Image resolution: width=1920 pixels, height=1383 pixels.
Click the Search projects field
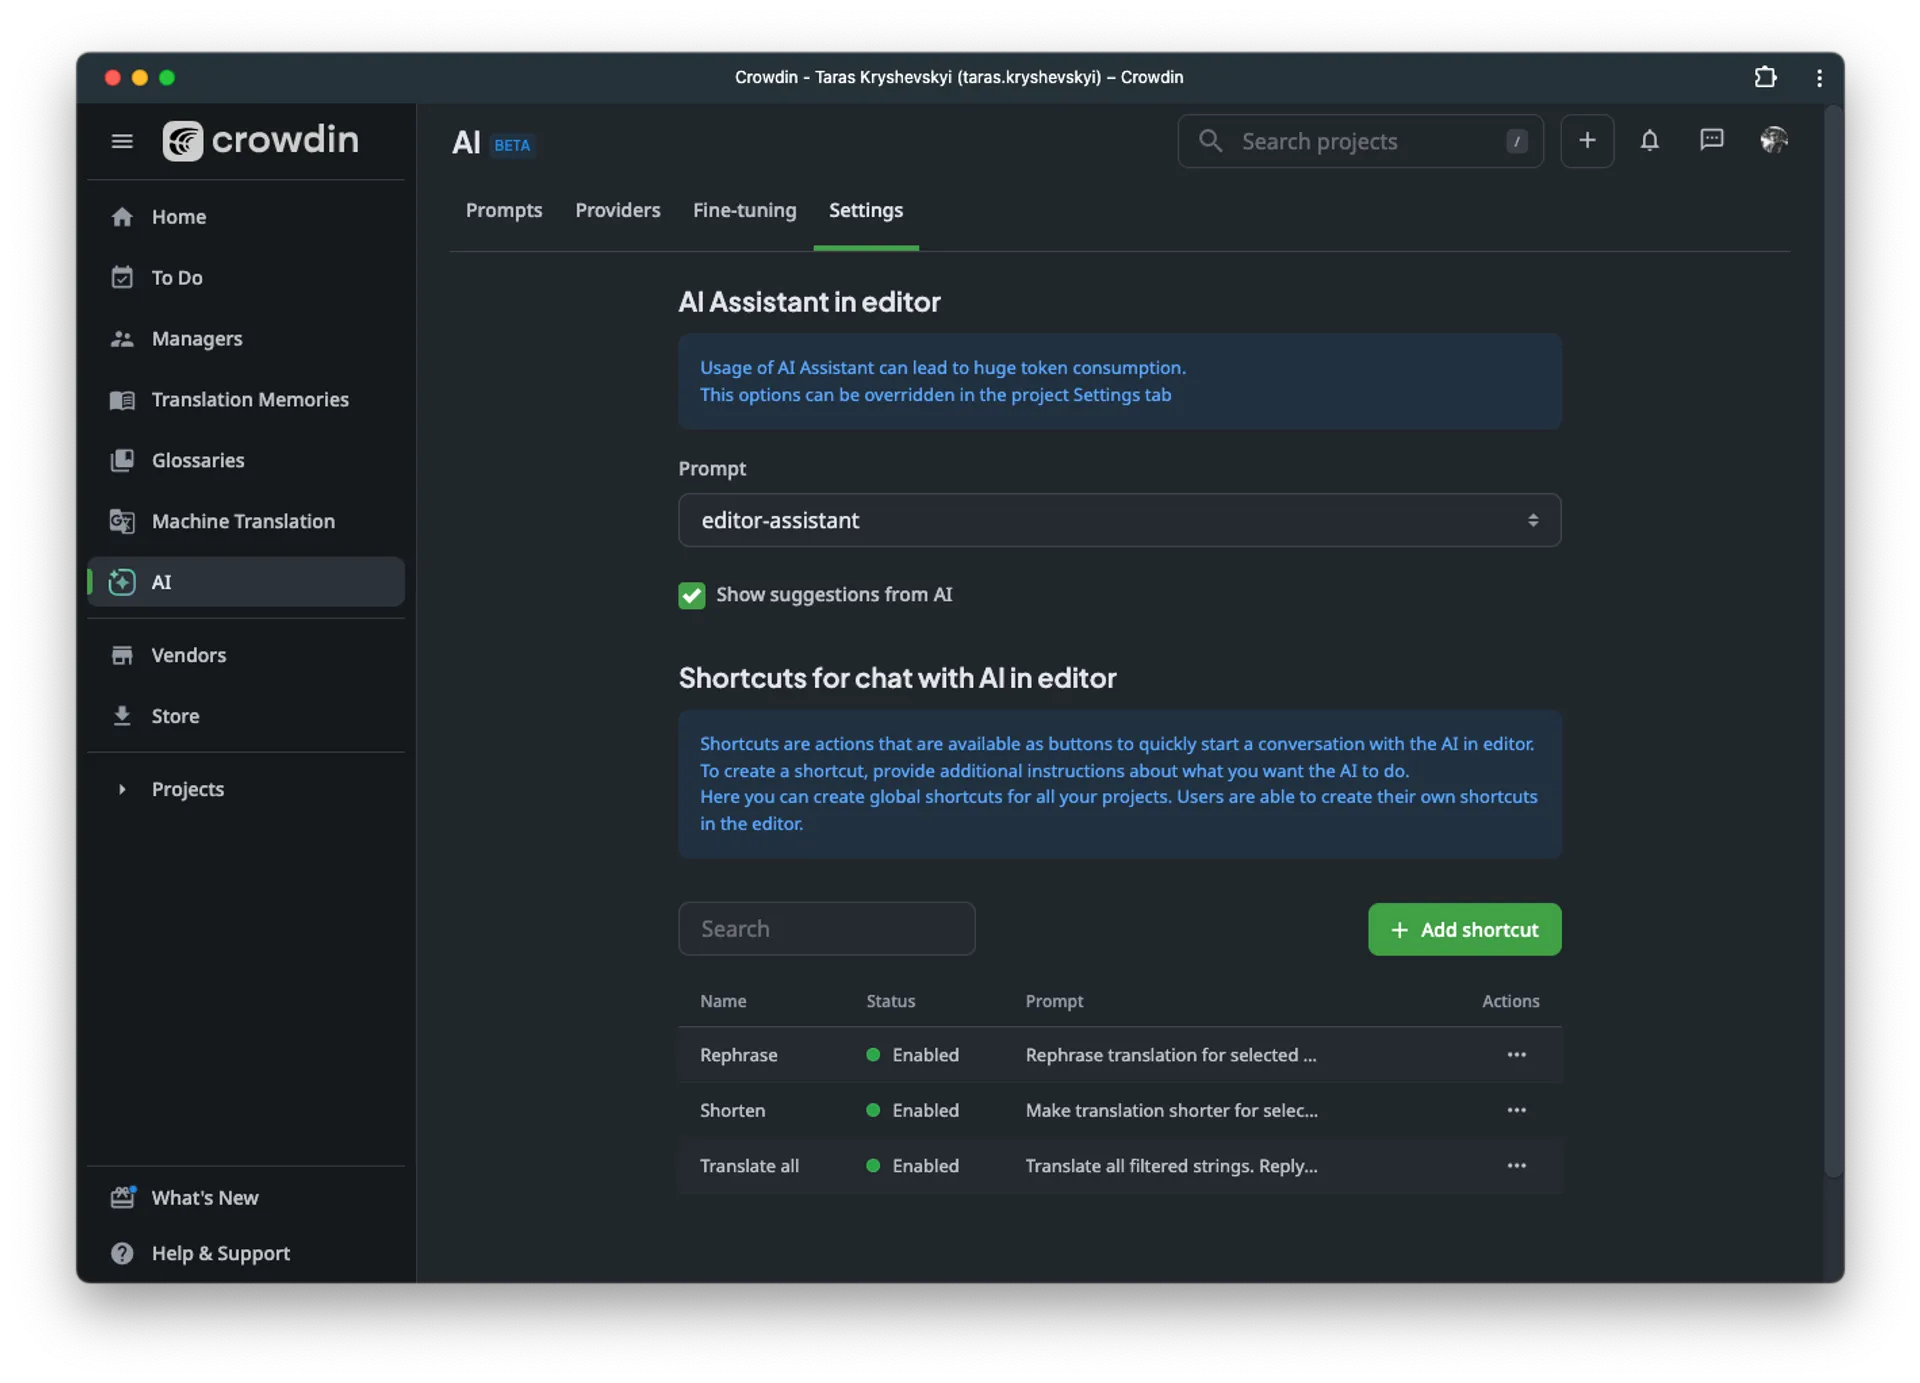(x=1360, y=141)
